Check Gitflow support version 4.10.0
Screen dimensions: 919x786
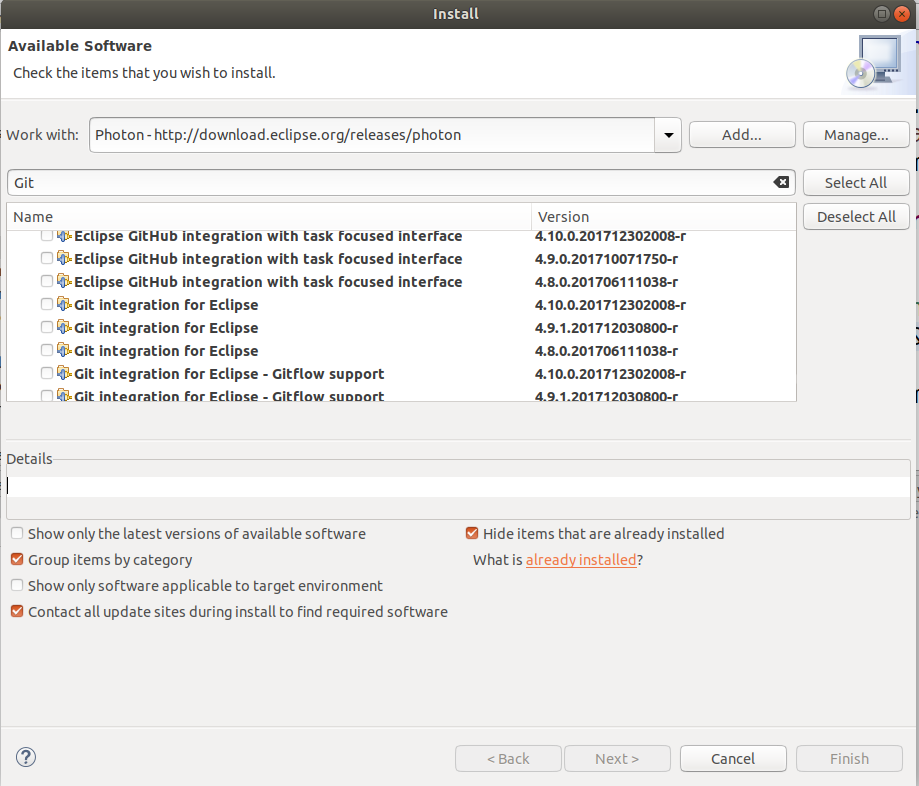coord(47,373)
